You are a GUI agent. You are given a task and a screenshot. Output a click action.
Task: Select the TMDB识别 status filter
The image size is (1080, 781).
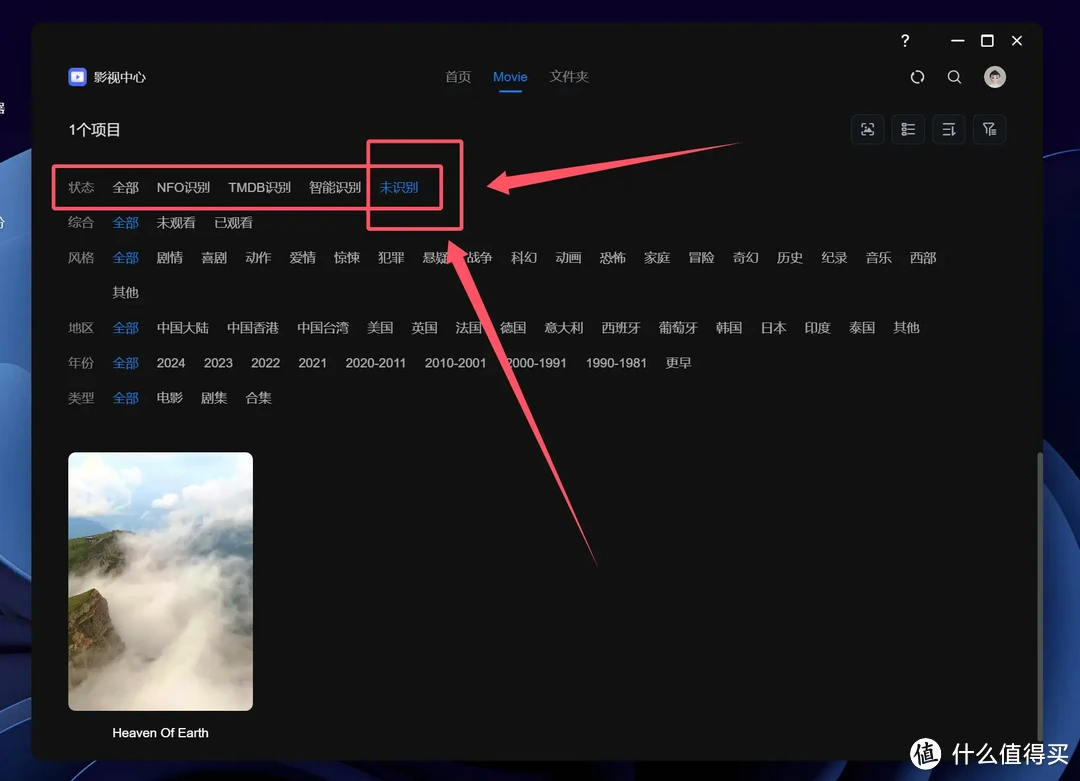click(x=259, y=188)
